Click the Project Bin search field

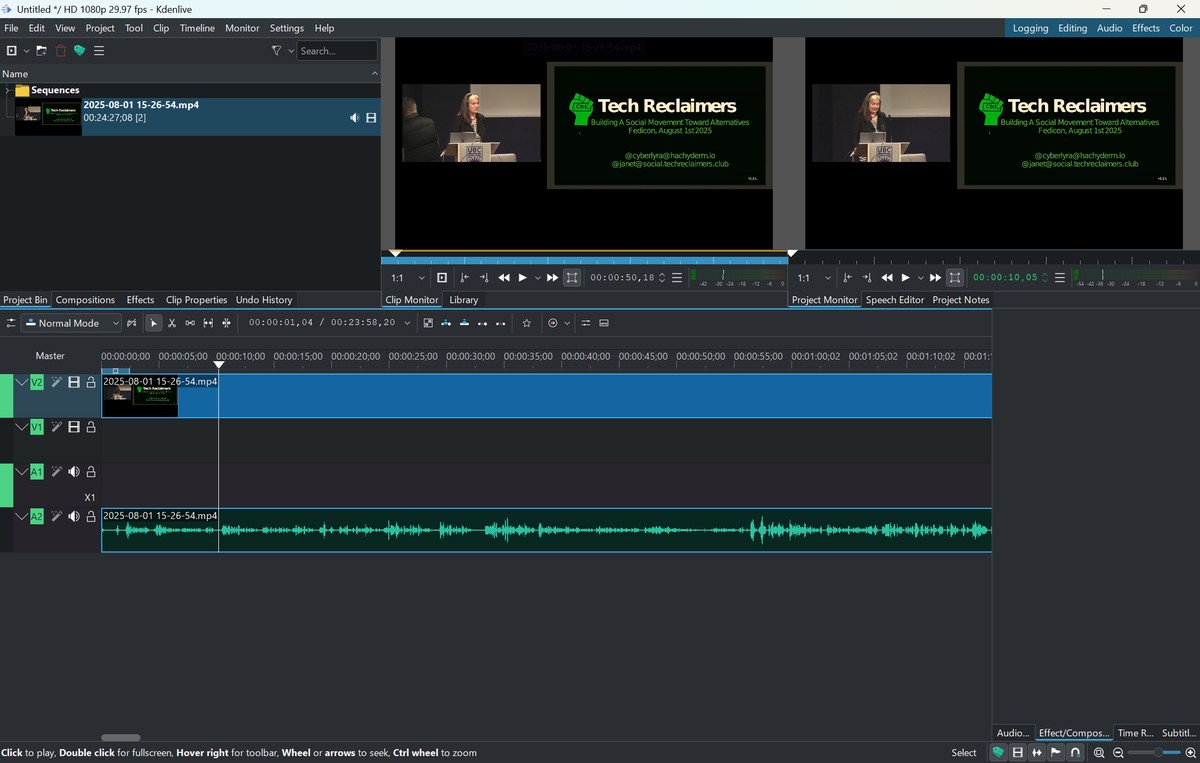click(x=336, y=51)
